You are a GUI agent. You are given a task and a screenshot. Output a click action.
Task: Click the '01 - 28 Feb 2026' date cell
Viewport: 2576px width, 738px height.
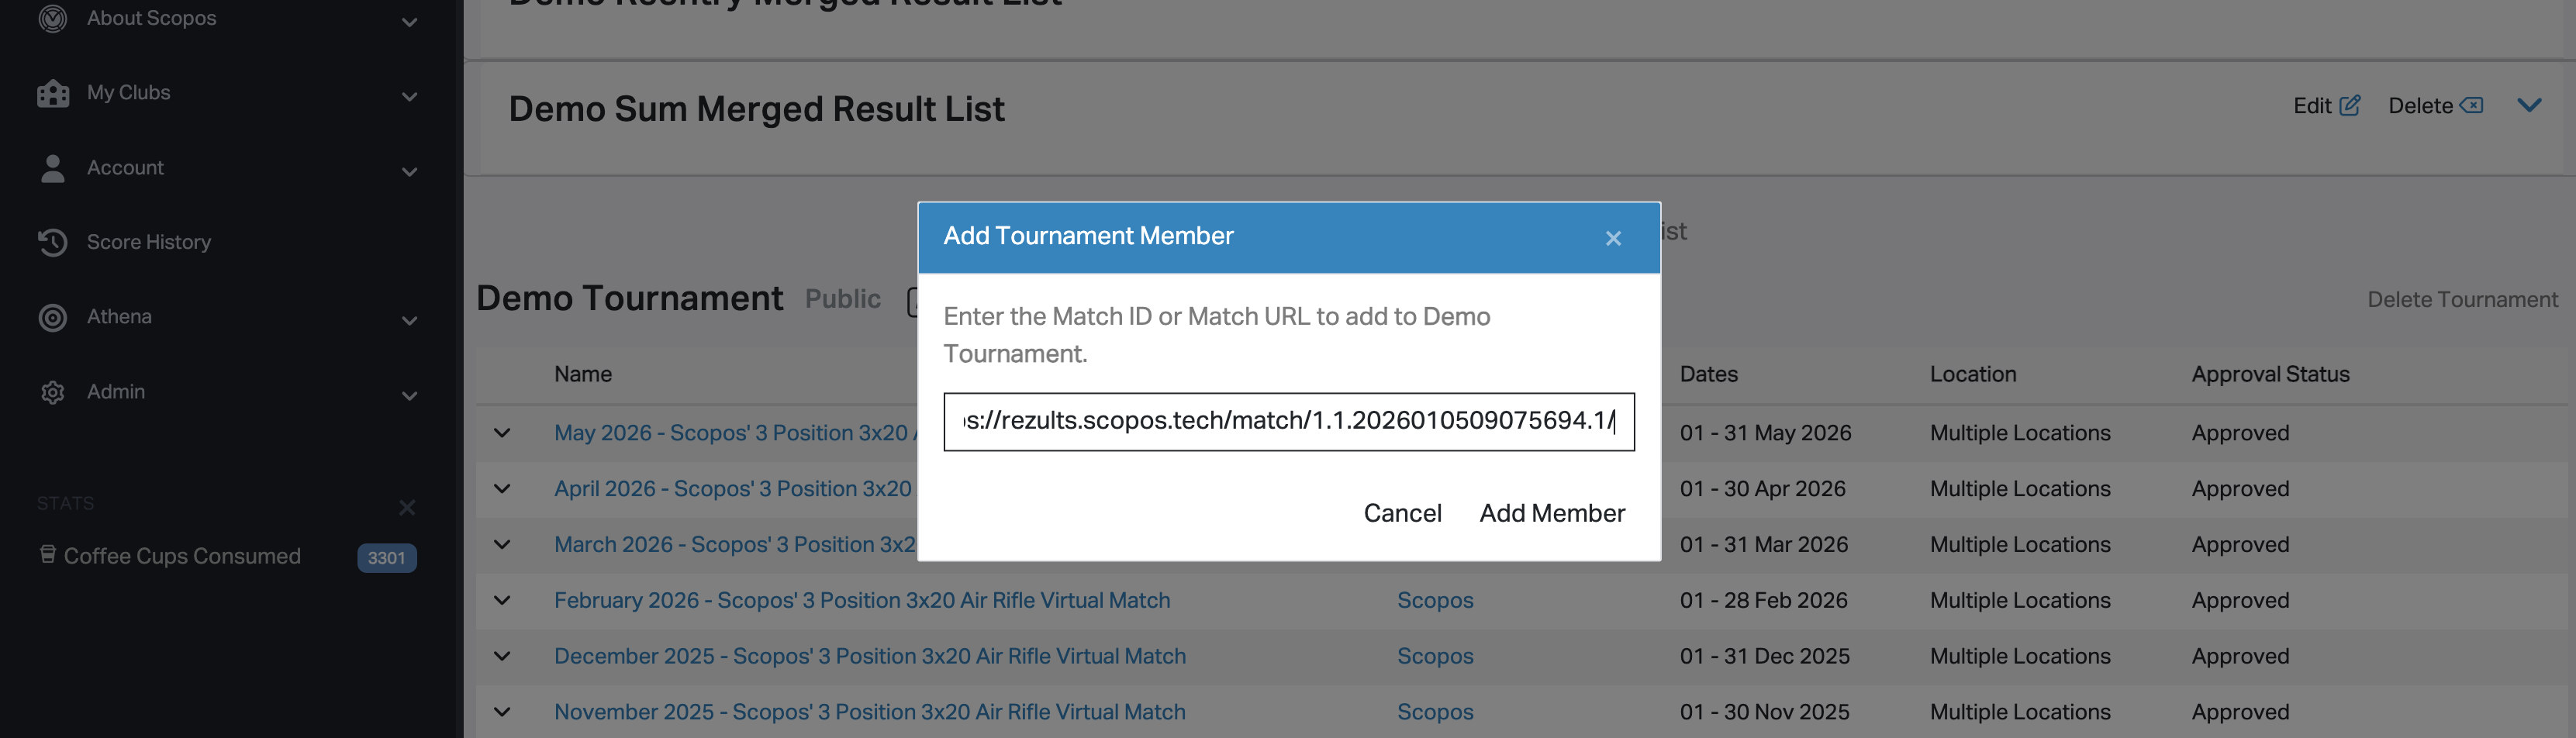coord(1763,601)
